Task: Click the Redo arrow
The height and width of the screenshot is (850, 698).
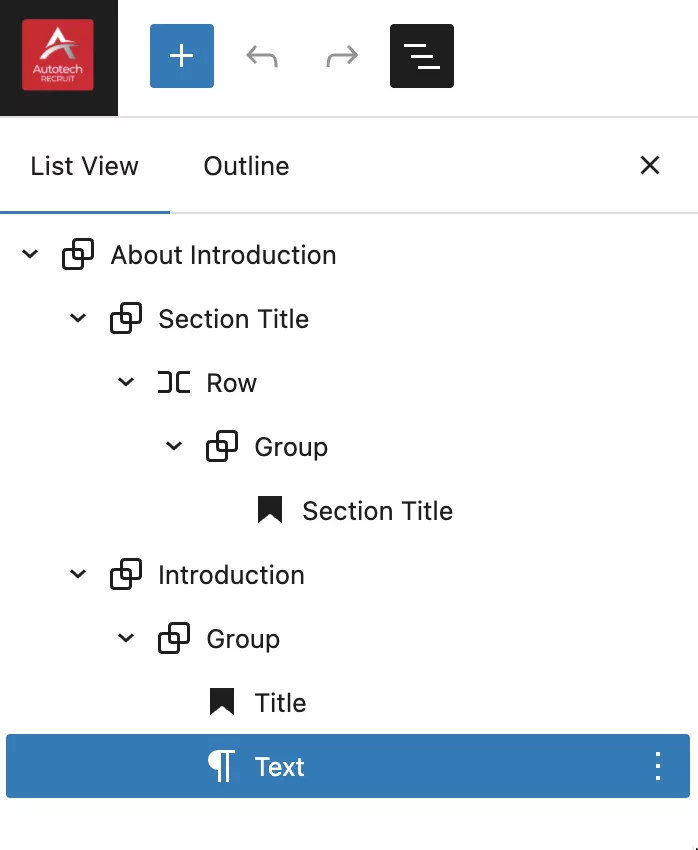Action: point(342,56)
